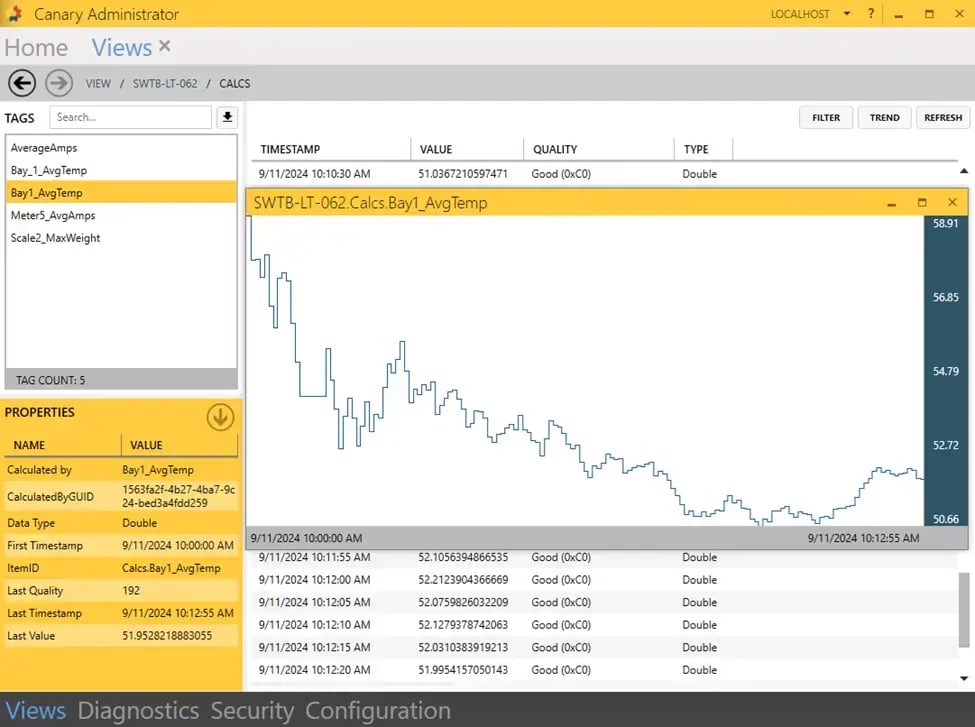Click the REFRESH button
This screenshot has width=975, height=727.
(x=943, y=117)
